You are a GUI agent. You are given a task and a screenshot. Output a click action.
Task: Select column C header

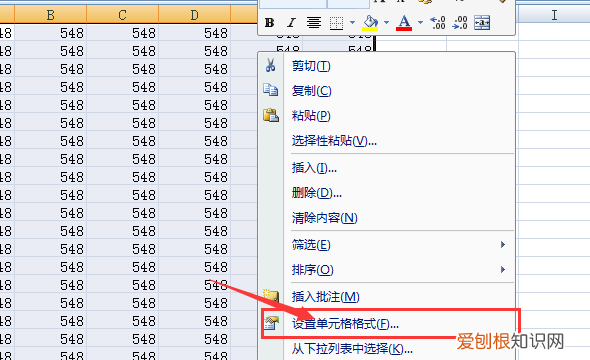pos(123,15)
